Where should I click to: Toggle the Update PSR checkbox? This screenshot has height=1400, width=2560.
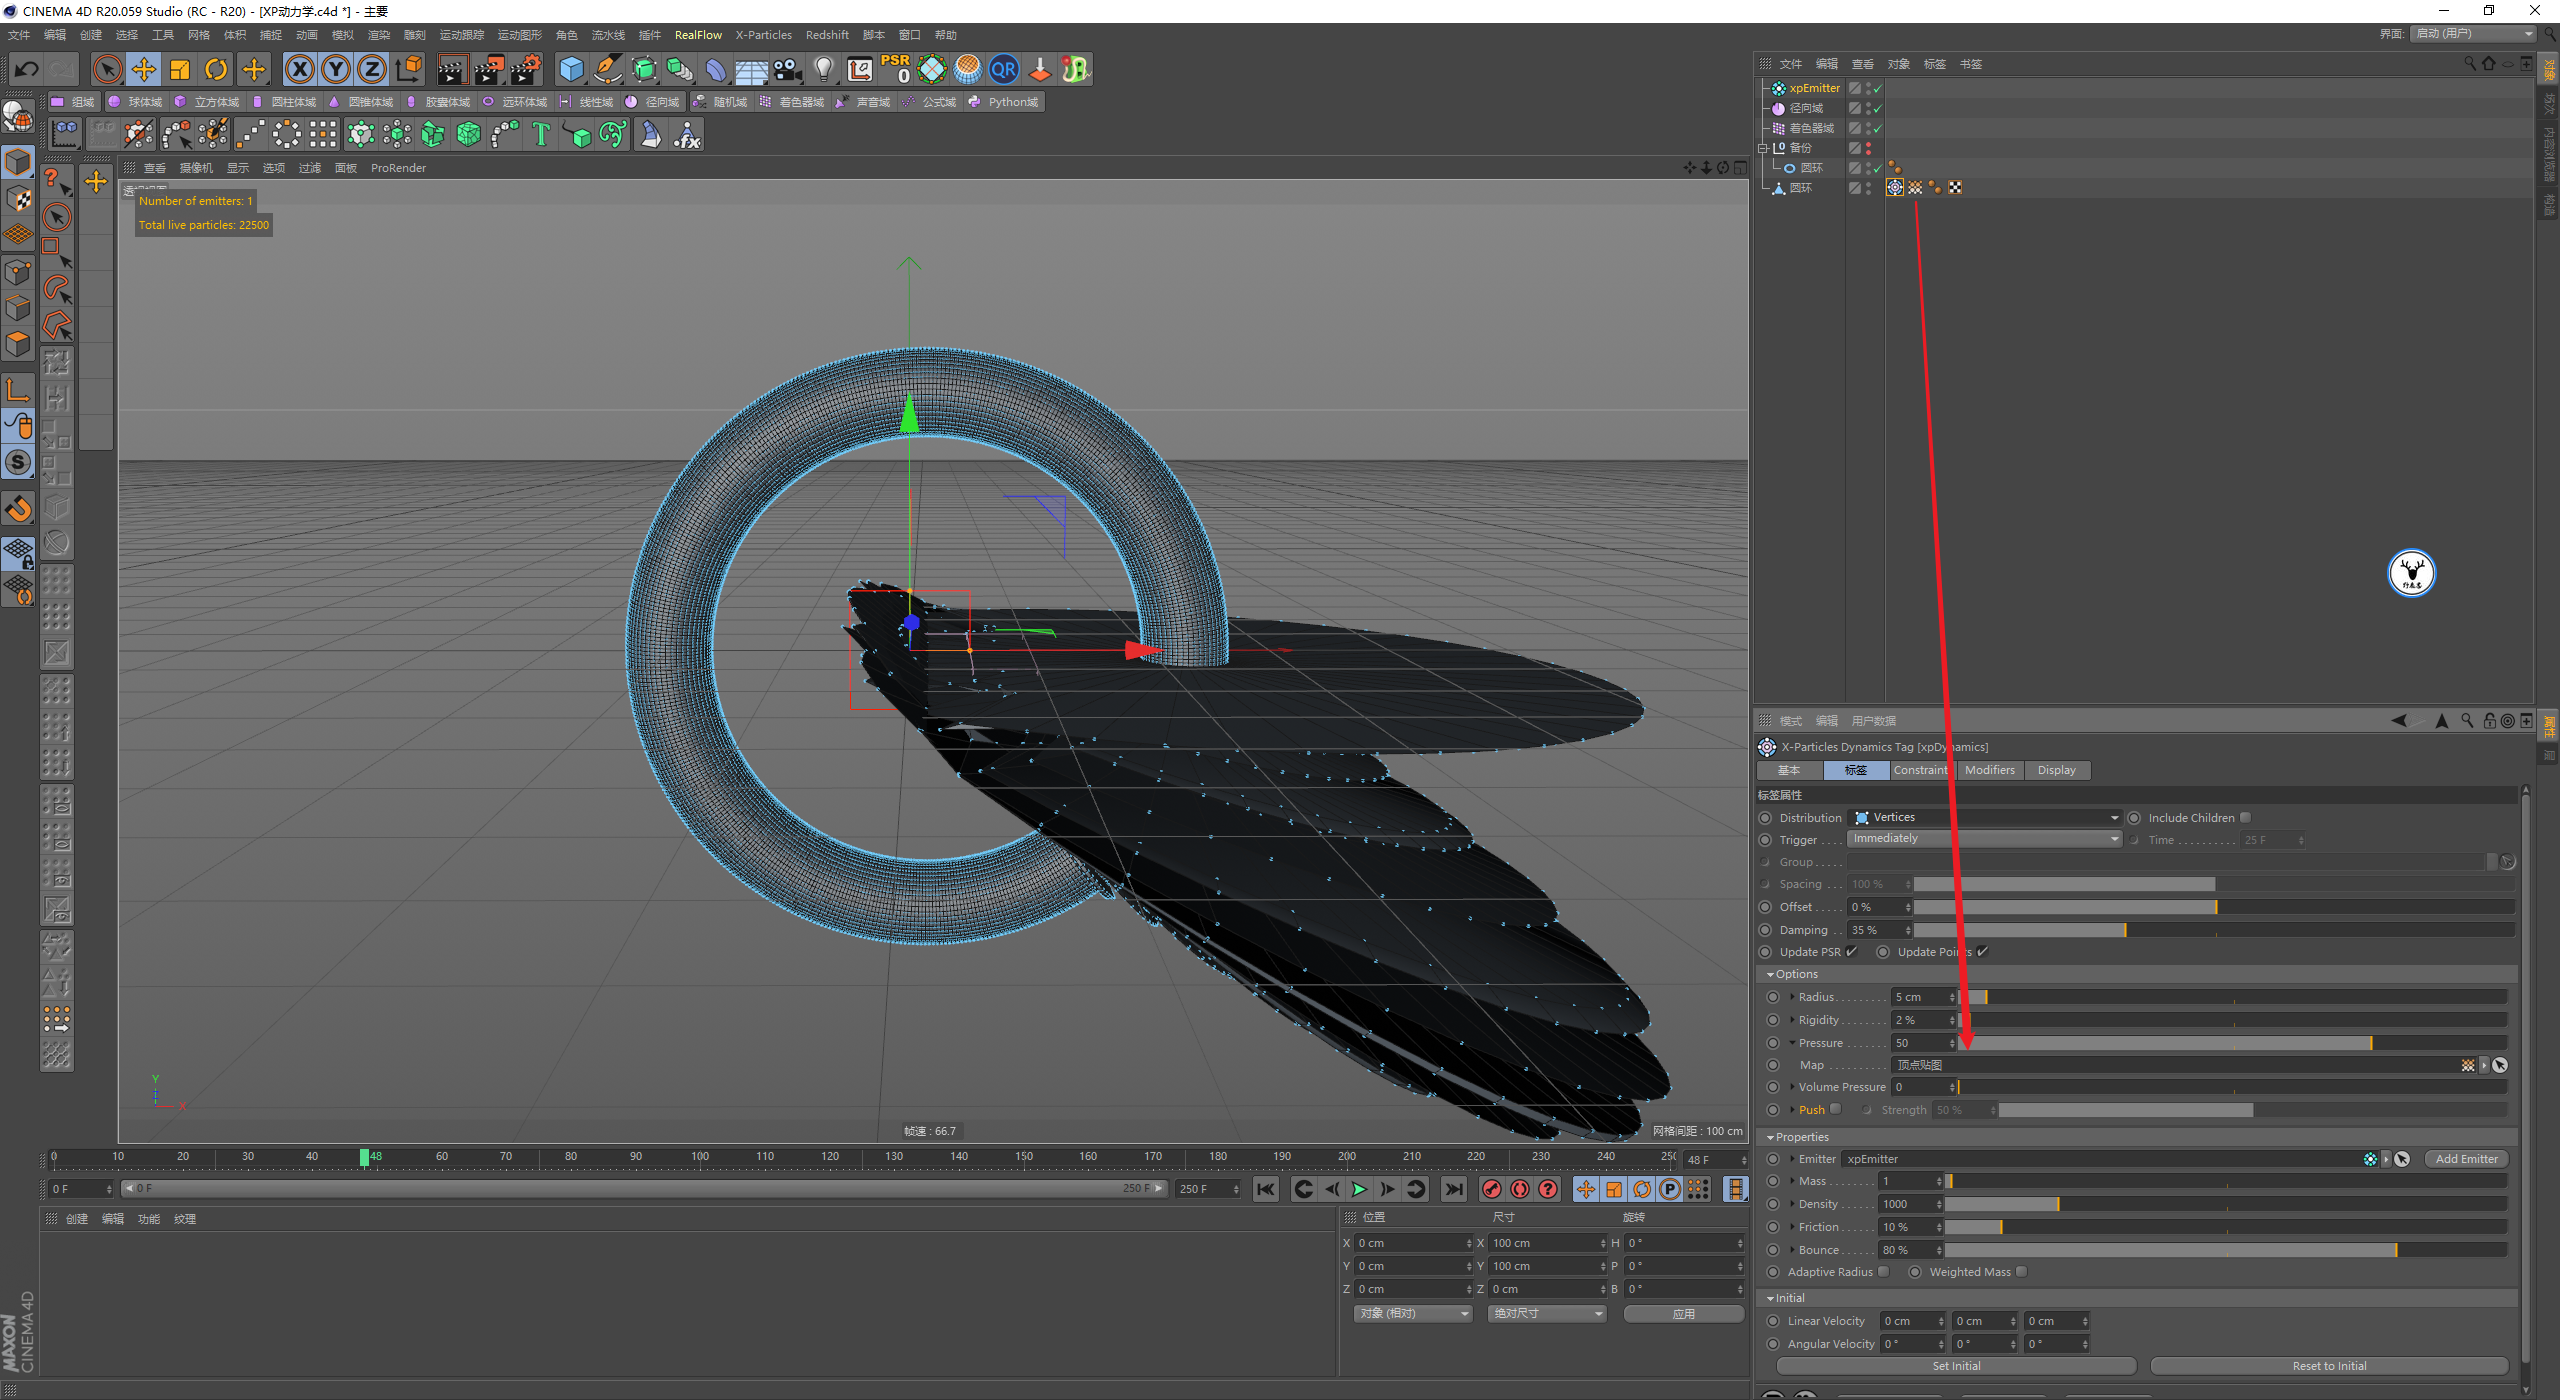[1851, 951]
